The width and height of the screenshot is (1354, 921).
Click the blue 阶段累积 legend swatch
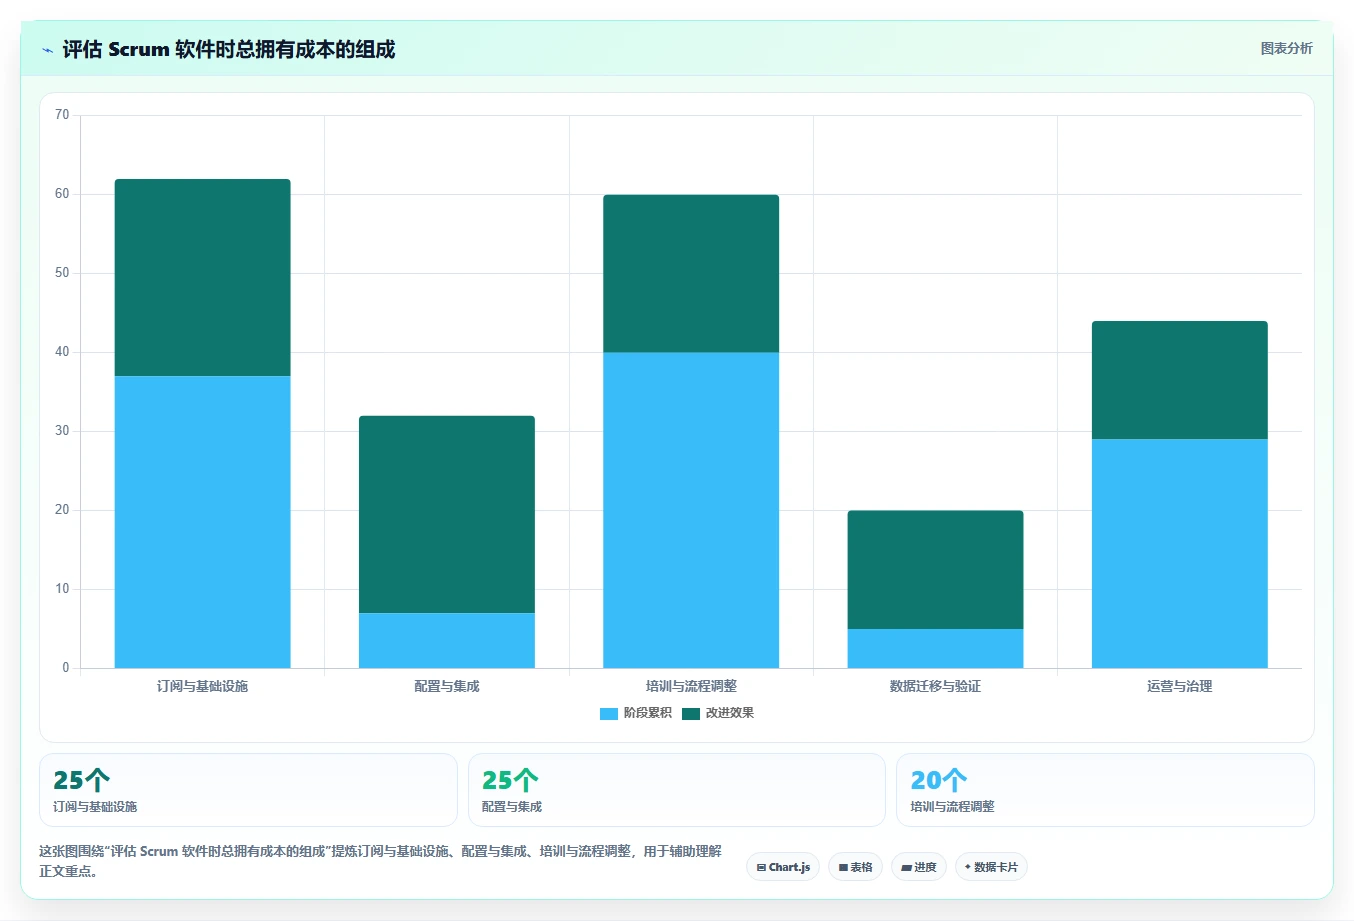pos(609,713)
